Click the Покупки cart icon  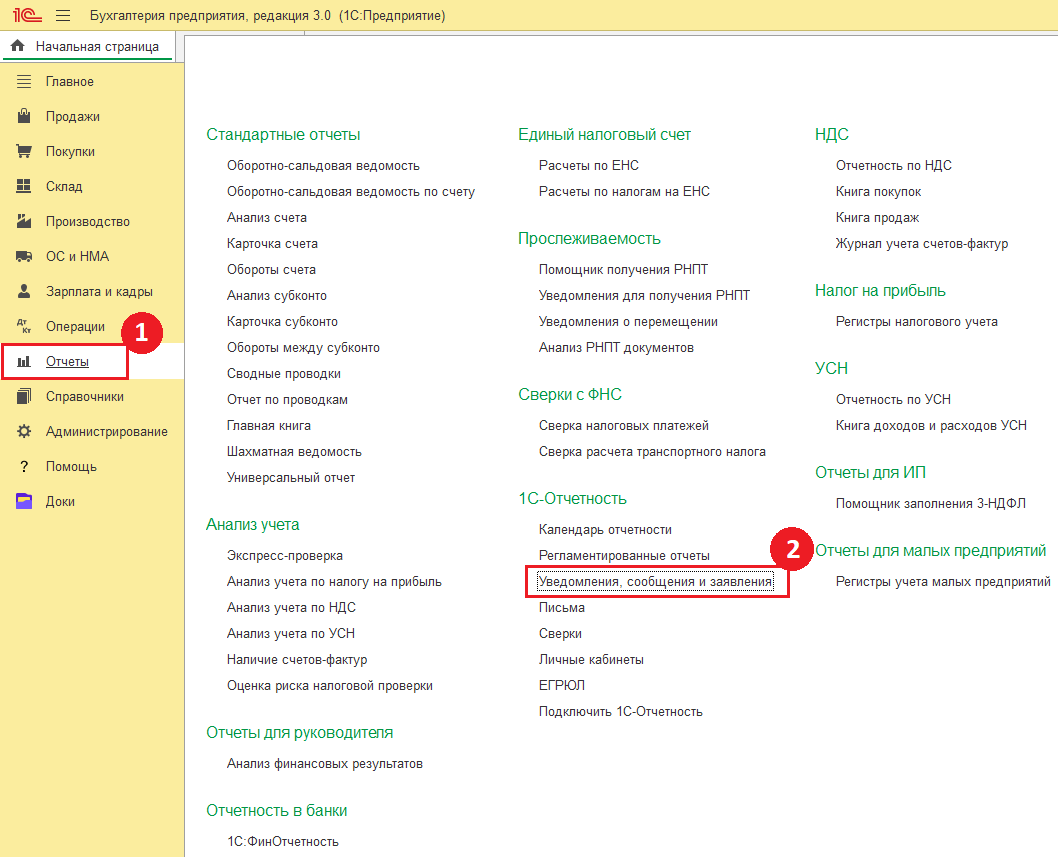click(x=24, y=151)
